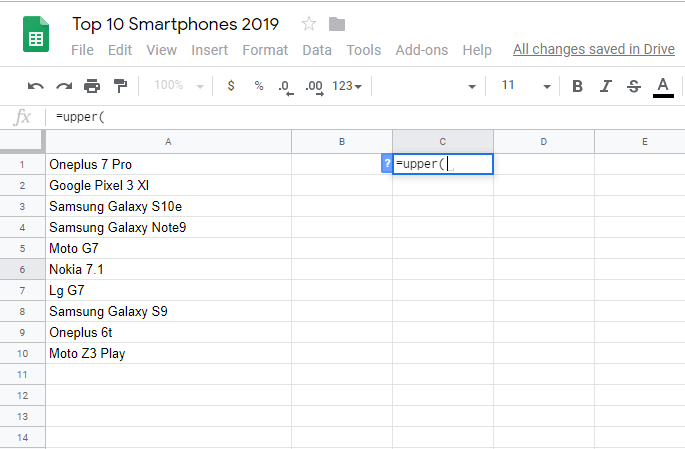This screenshot has height=449, width=685.
Task: Open the Data menu
Action: (x=317, y=50)
